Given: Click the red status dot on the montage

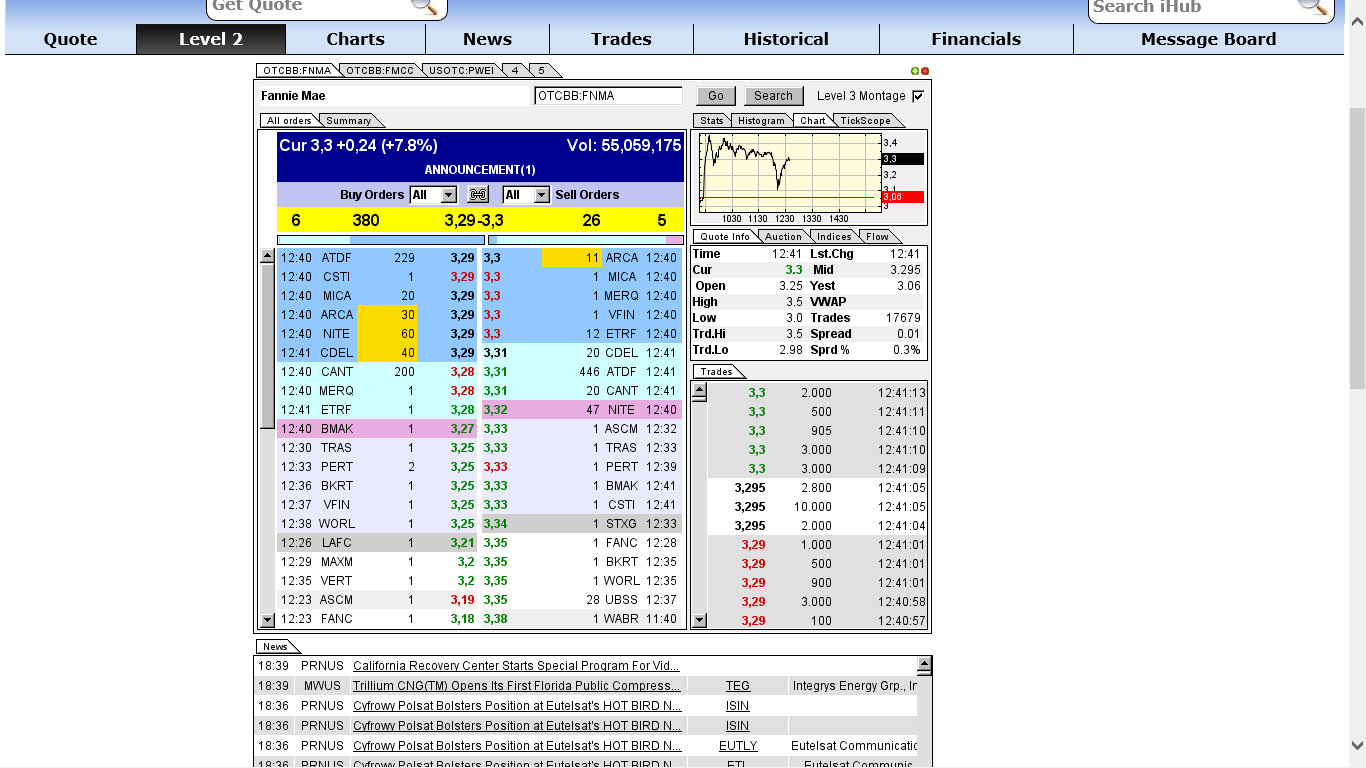Looking at the screenshot, I should pyautogui.click(x=926, y=70).
